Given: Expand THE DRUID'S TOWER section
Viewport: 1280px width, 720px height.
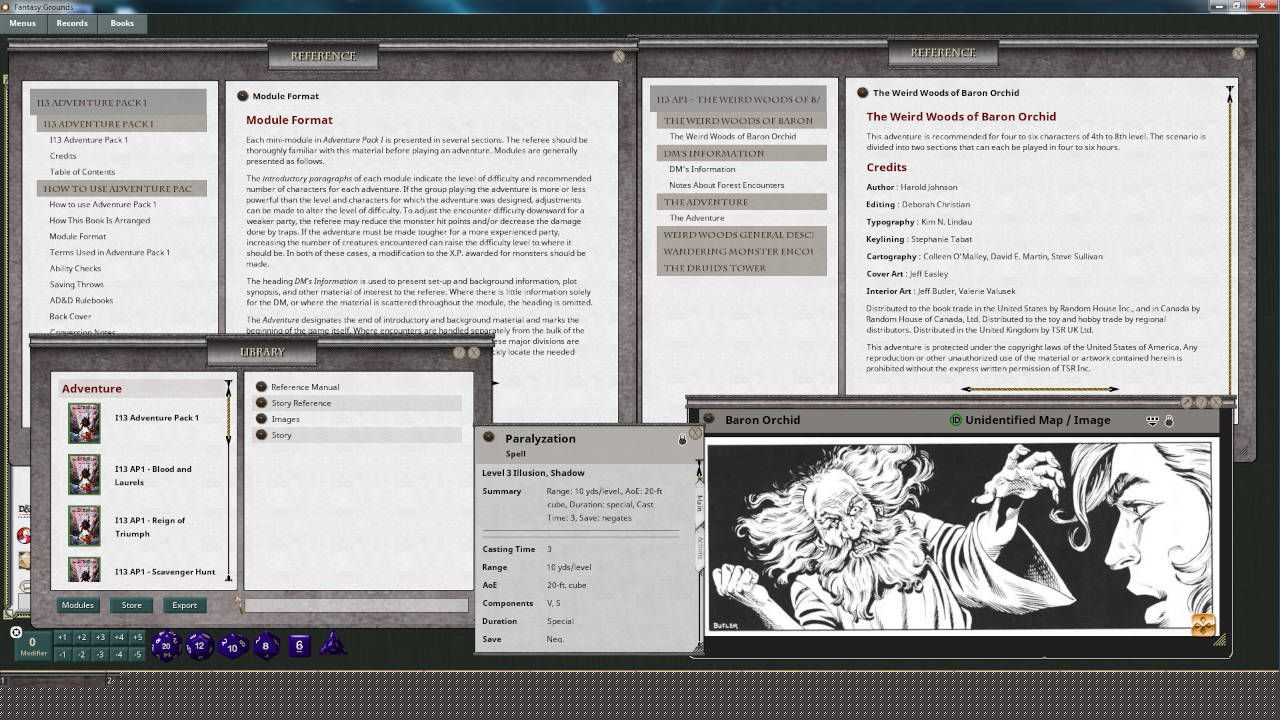Looking at the screenshot, I should pos(742,268).
